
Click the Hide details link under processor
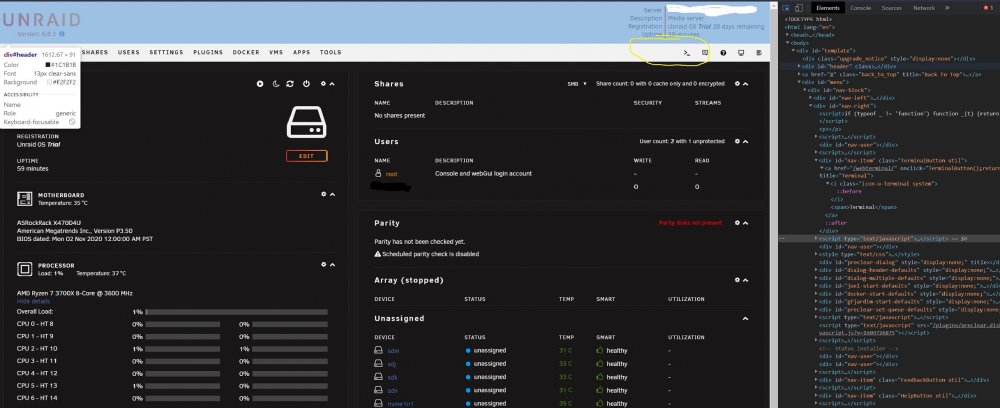click(33, 301)
